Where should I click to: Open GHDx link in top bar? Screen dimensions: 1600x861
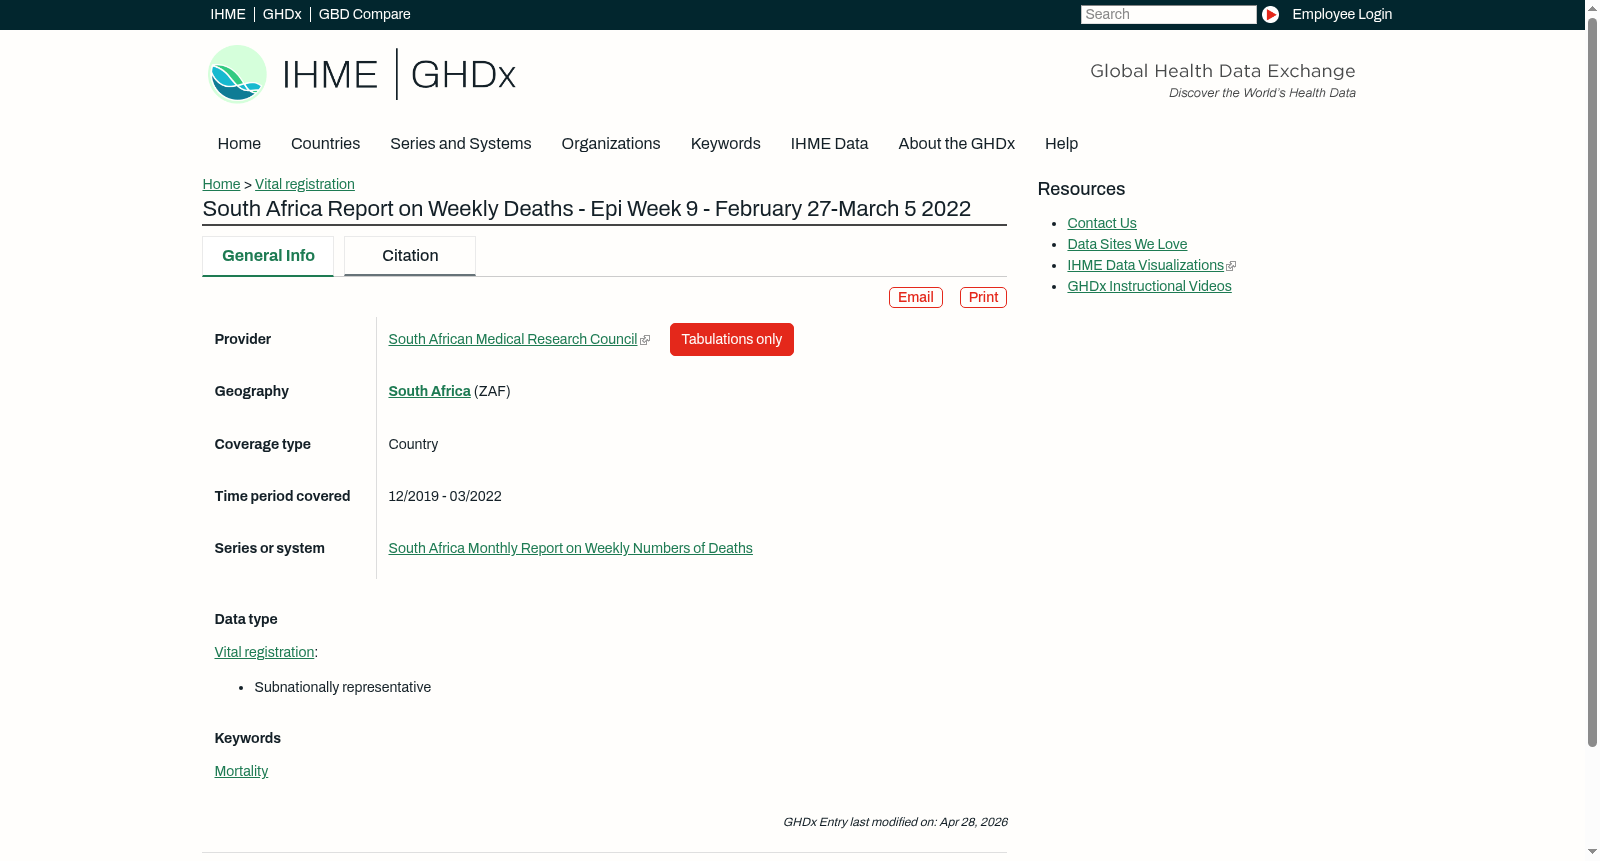(282, 14)
